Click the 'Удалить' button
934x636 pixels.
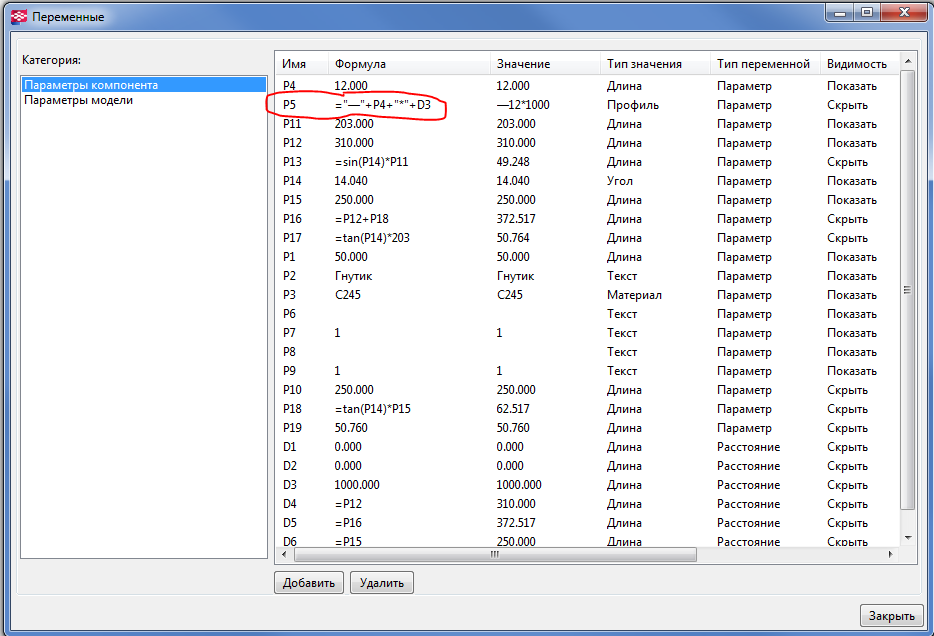pyautogui.click(x=381, y=583)
